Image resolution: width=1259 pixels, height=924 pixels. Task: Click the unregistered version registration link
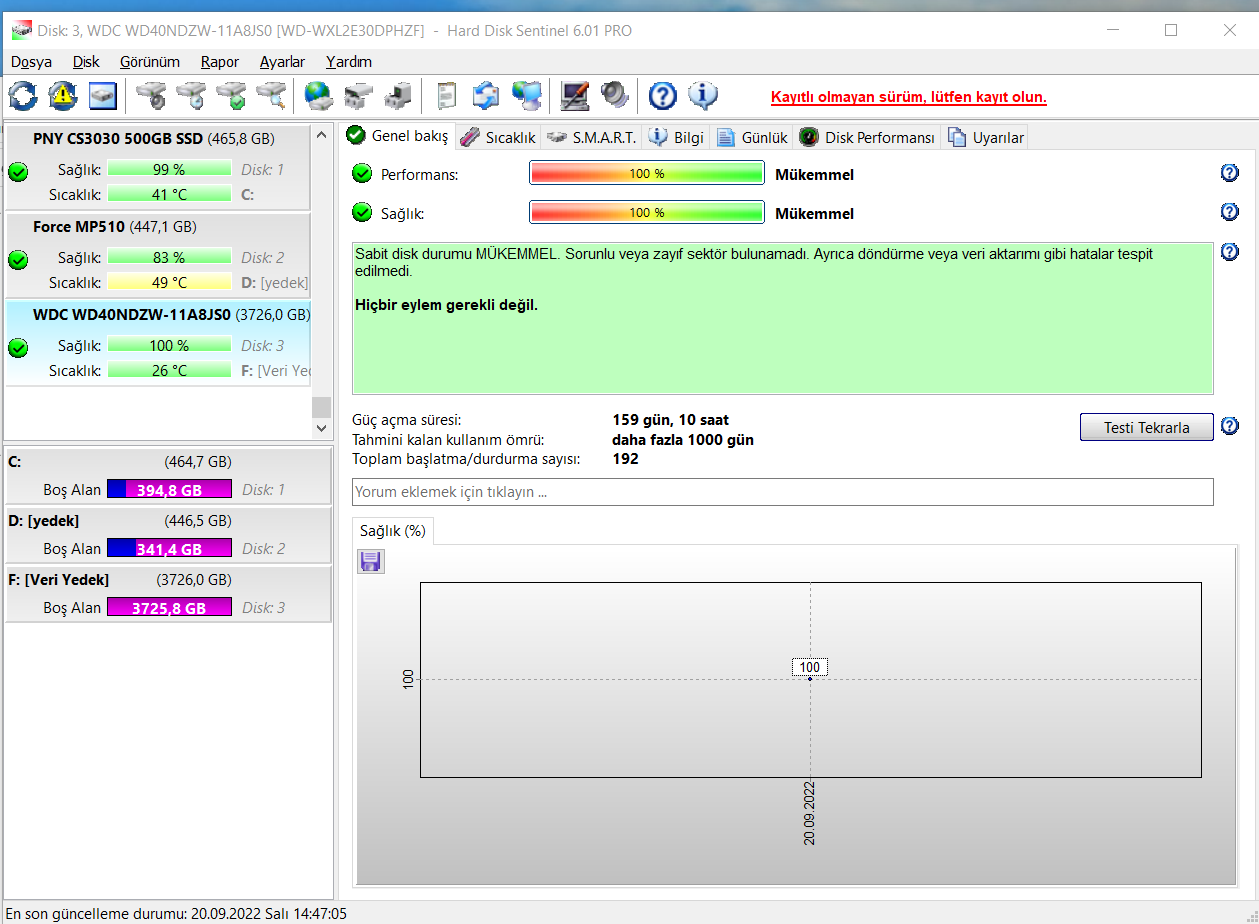pyautogui.click(x=908, y=98)
